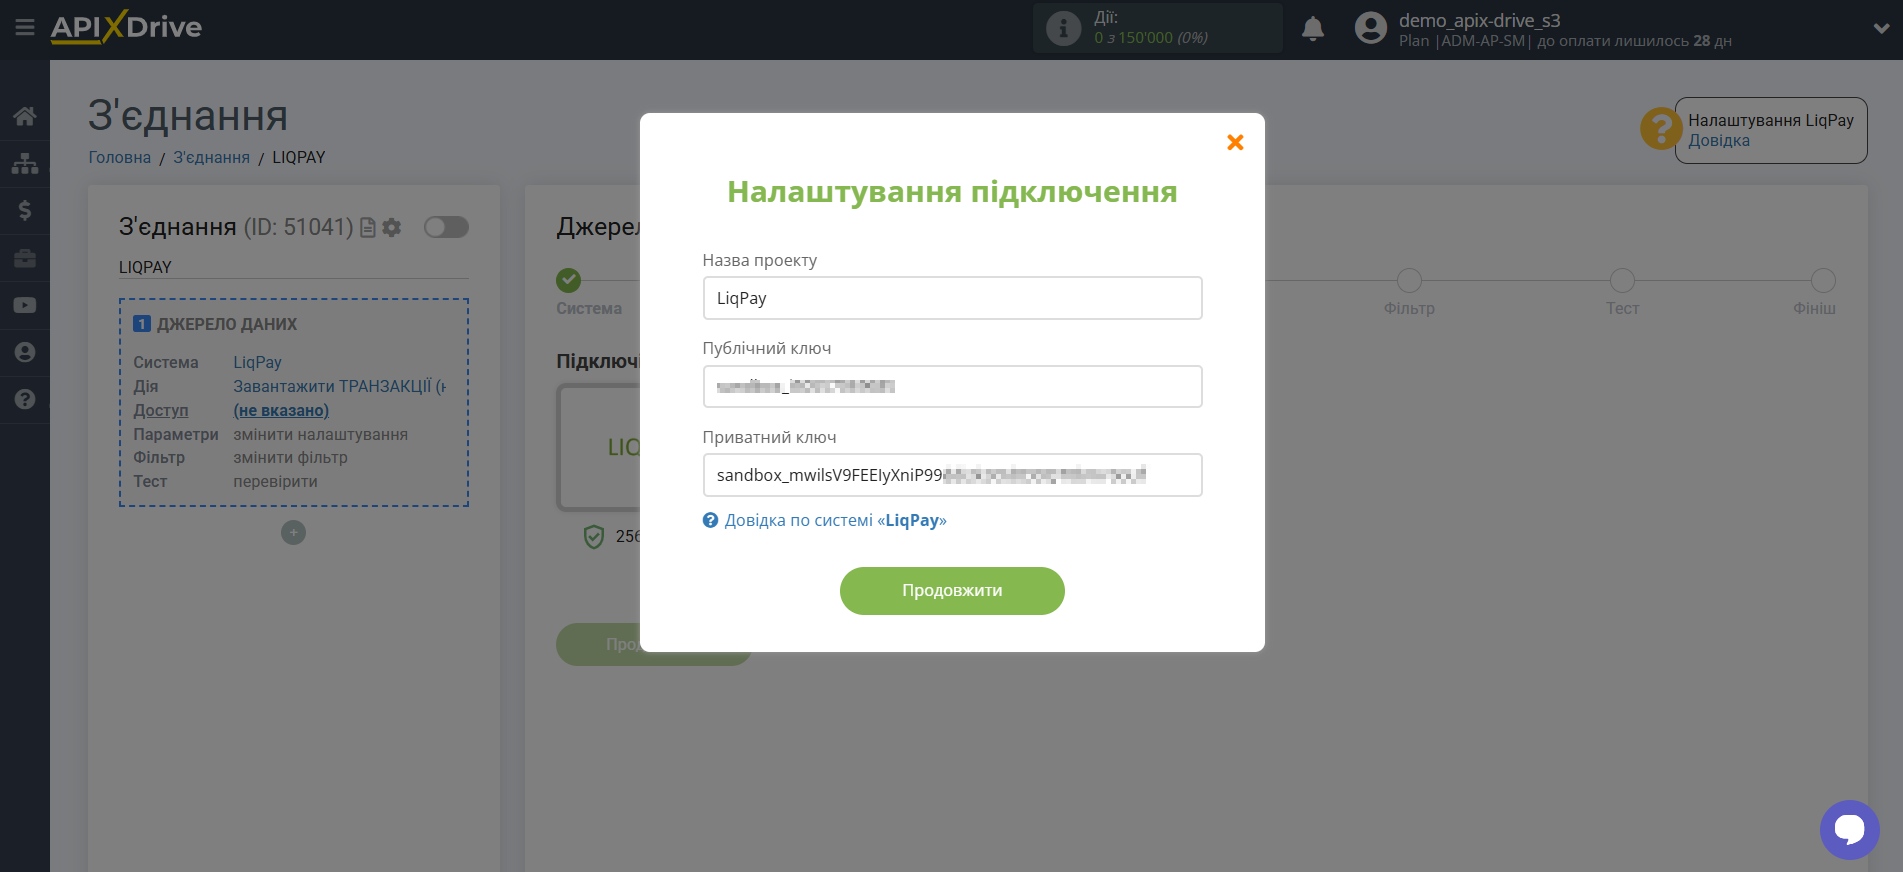Screen dimensions: 1903x872
Task: Select the Фільтр step circle
Action: pos(1409,281)
